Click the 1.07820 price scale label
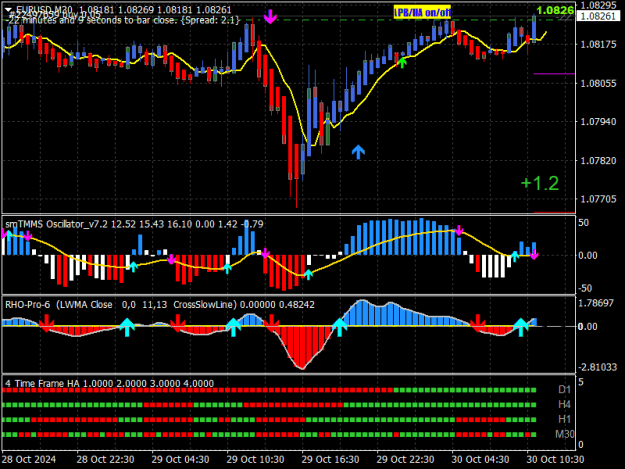The image size is (625, 469). (599, 161)
